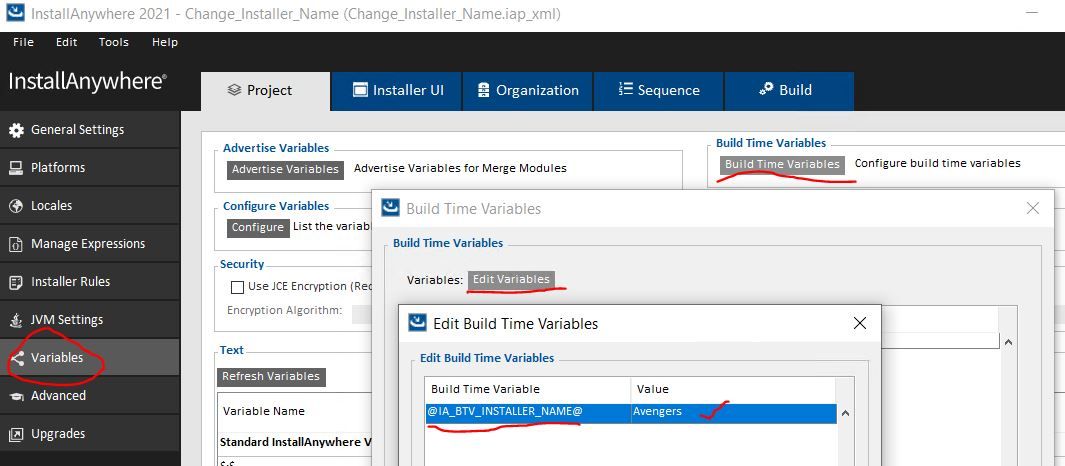Click the Configure variables button

(x=257, y=228)
